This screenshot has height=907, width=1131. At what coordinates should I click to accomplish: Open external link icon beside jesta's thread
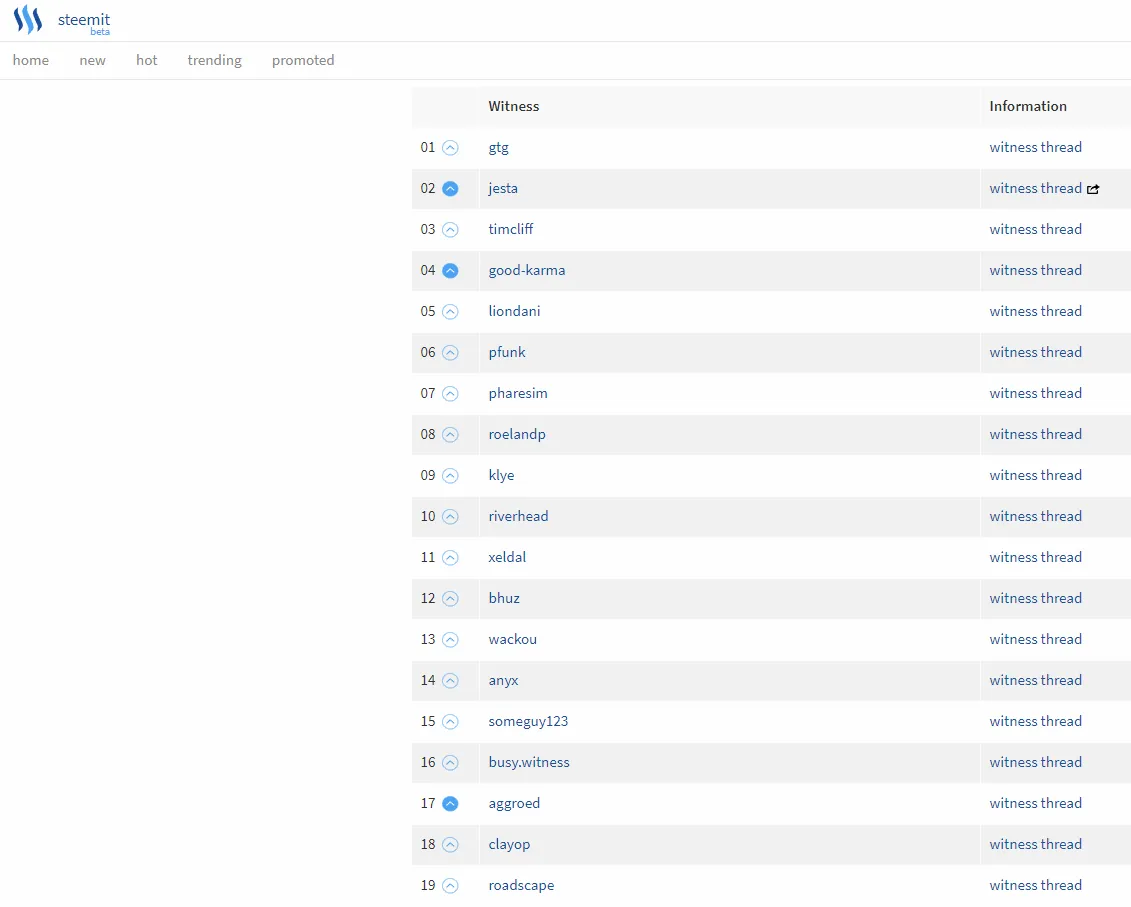point(1093,189)
